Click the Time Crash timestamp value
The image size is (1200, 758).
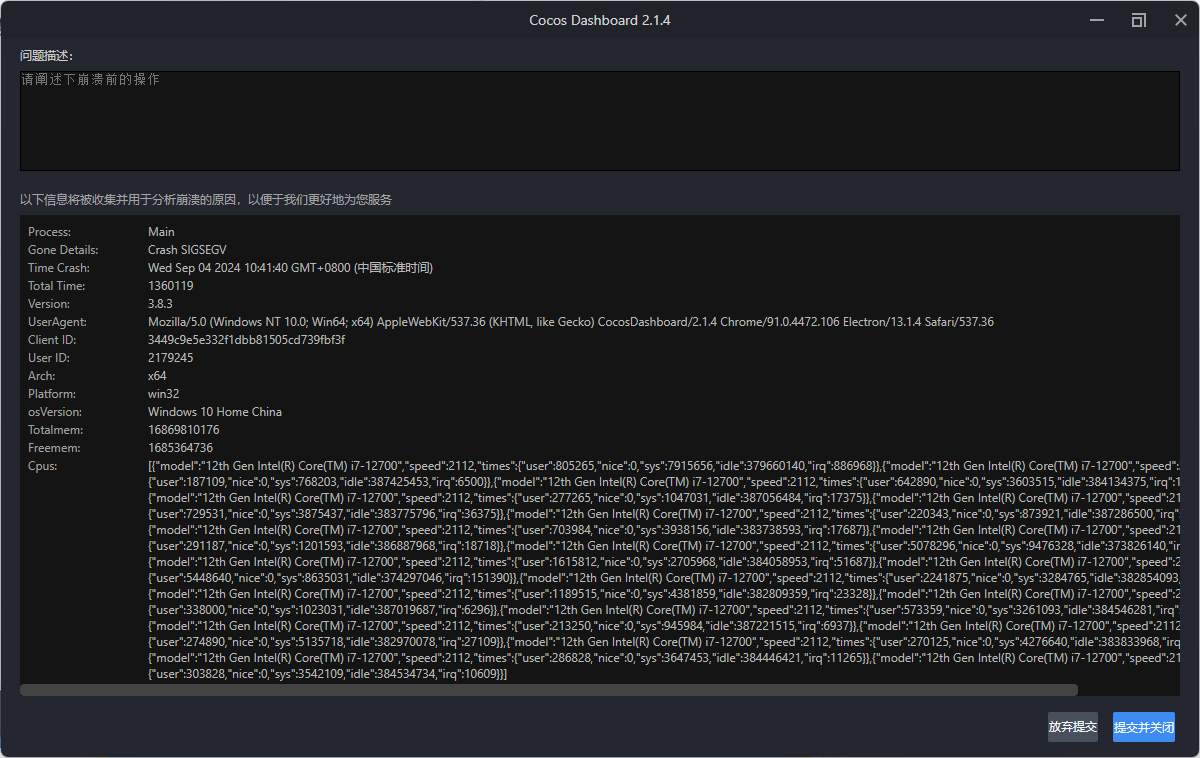290,268
